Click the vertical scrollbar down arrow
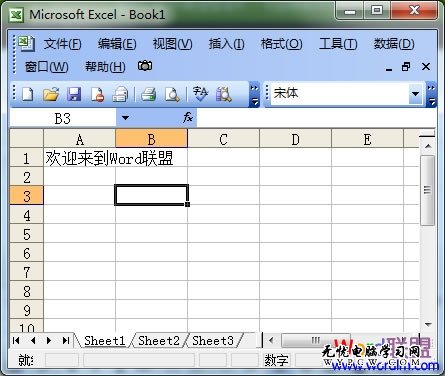Viewport: 445px width, 376px height. point(428,324)
